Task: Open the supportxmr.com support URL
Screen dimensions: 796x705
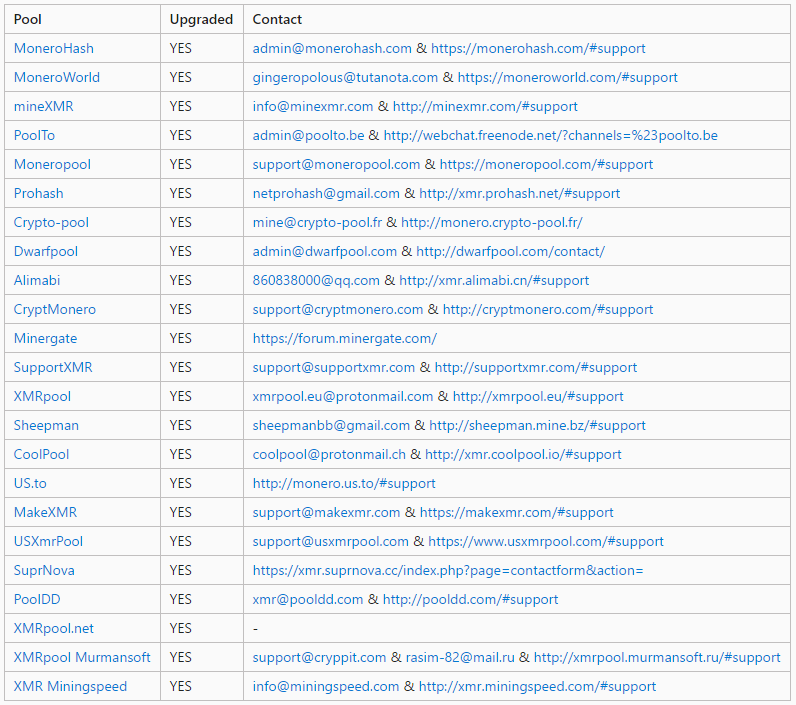Action: pos(535,367)
